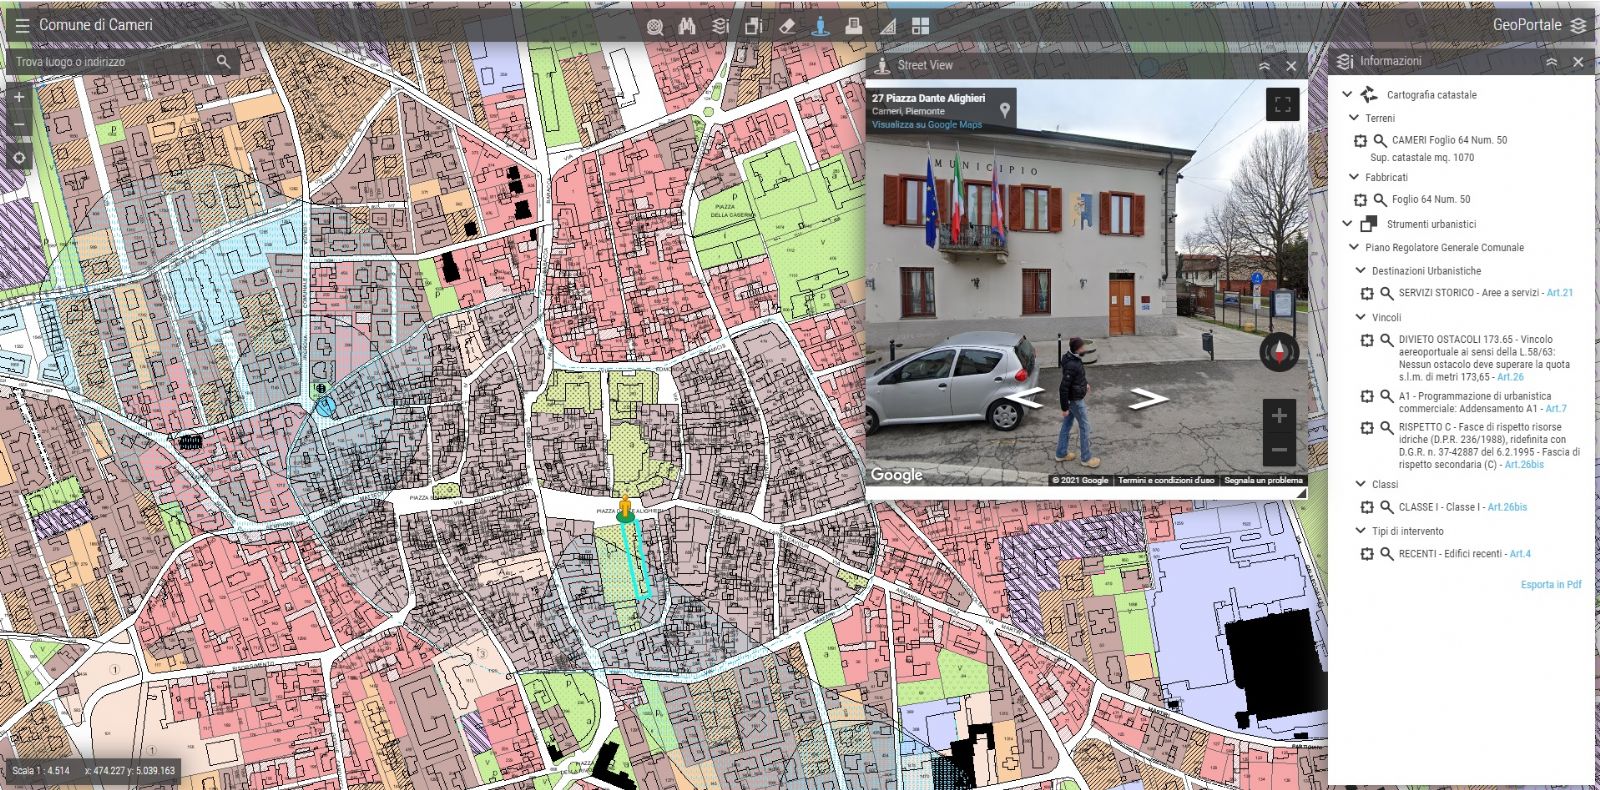
Task: Collapse the Vincoli group
Action: 1360,317
